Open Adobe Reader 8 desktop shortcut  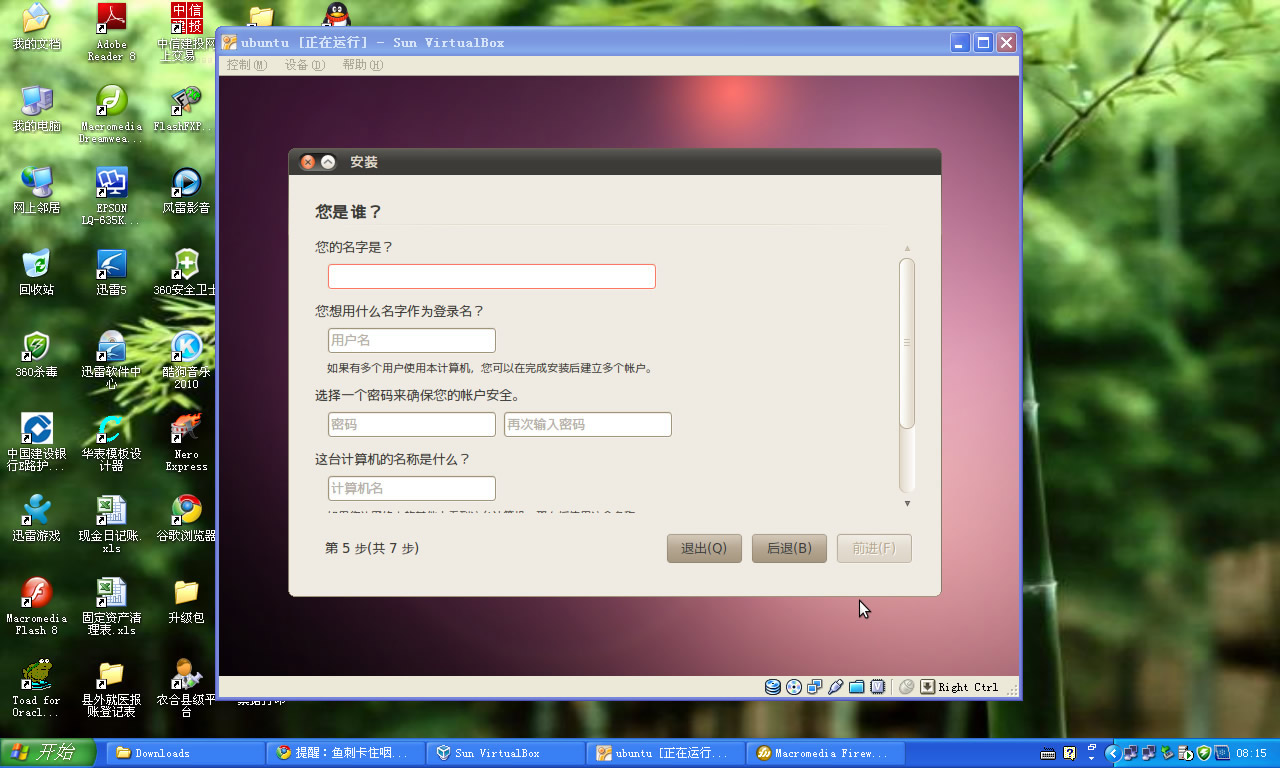pos(111,33)
